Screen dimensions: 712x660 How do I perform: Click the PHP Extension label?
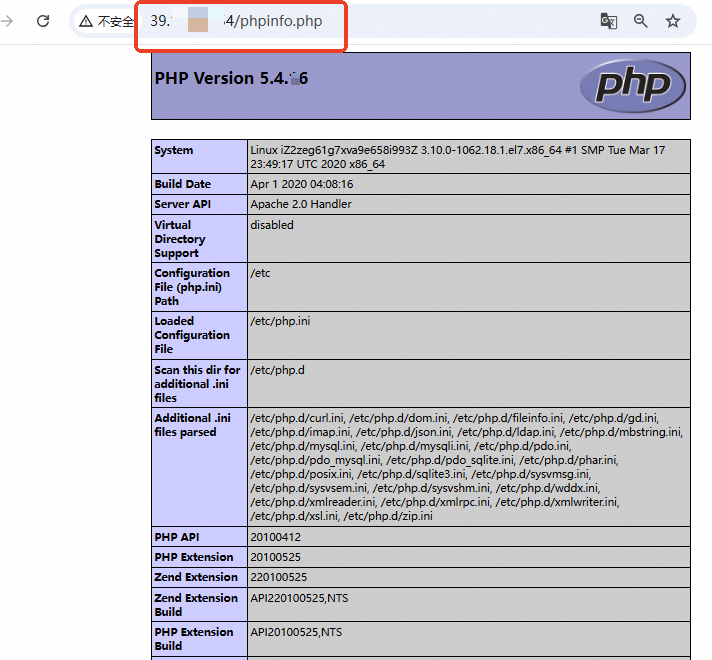coord(194,557)
